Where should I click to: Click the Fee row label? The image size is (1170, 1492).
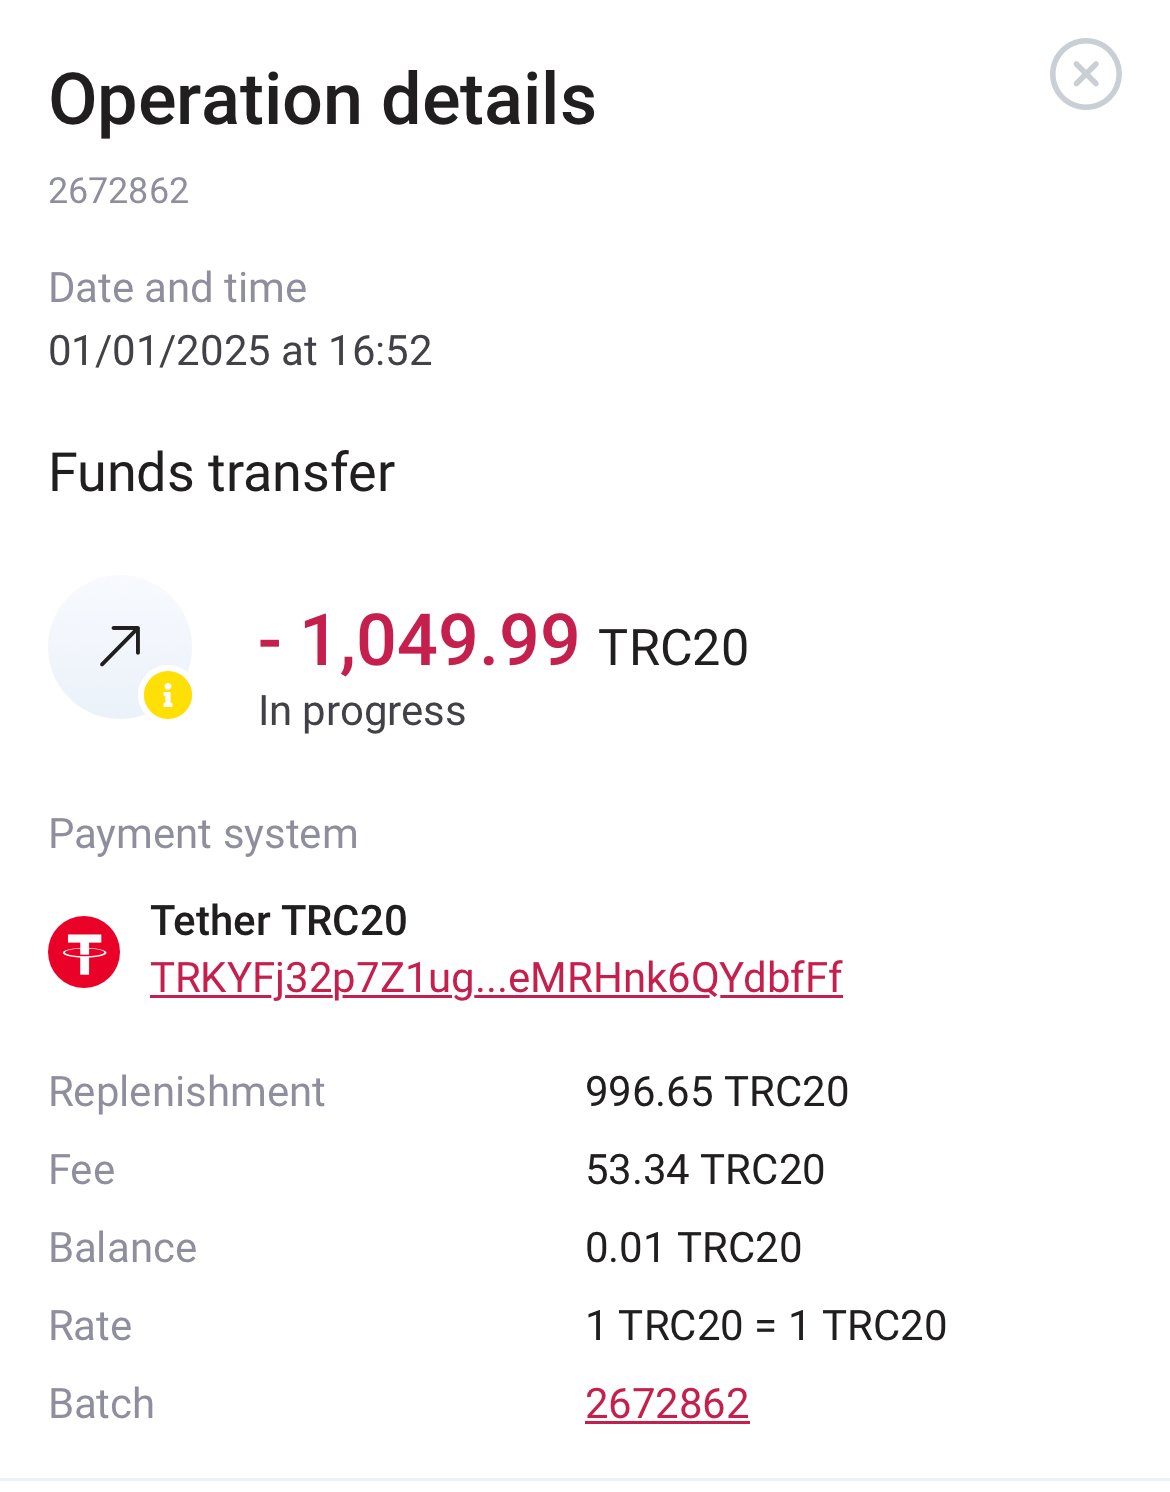click(x=82, y=1170)
